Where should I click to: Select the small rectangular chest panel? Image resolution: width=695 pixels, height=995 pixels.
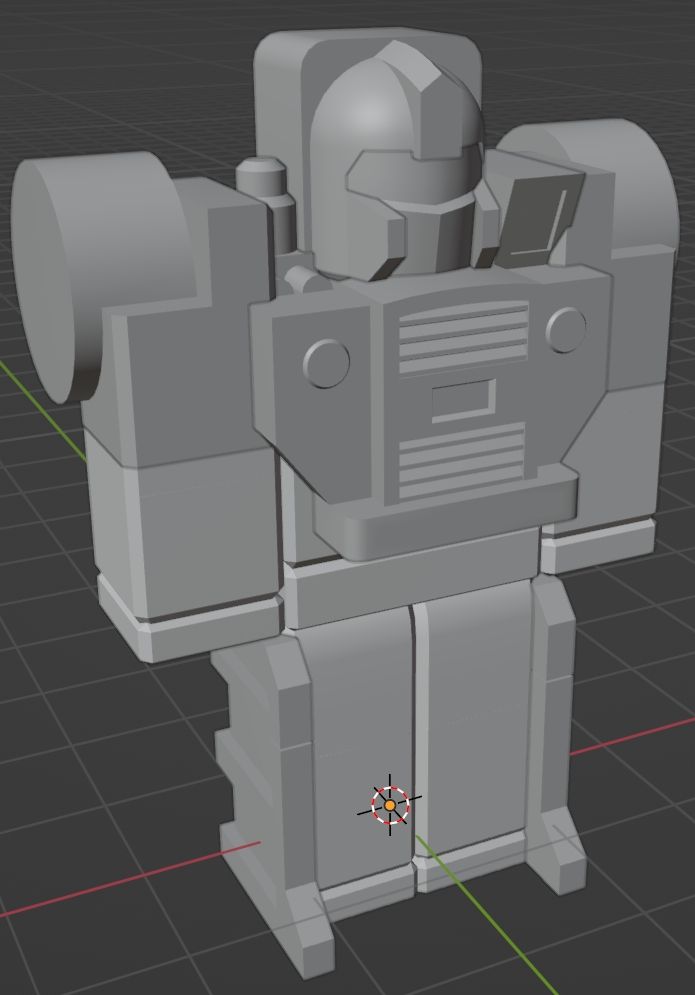[x=464, y=401]
